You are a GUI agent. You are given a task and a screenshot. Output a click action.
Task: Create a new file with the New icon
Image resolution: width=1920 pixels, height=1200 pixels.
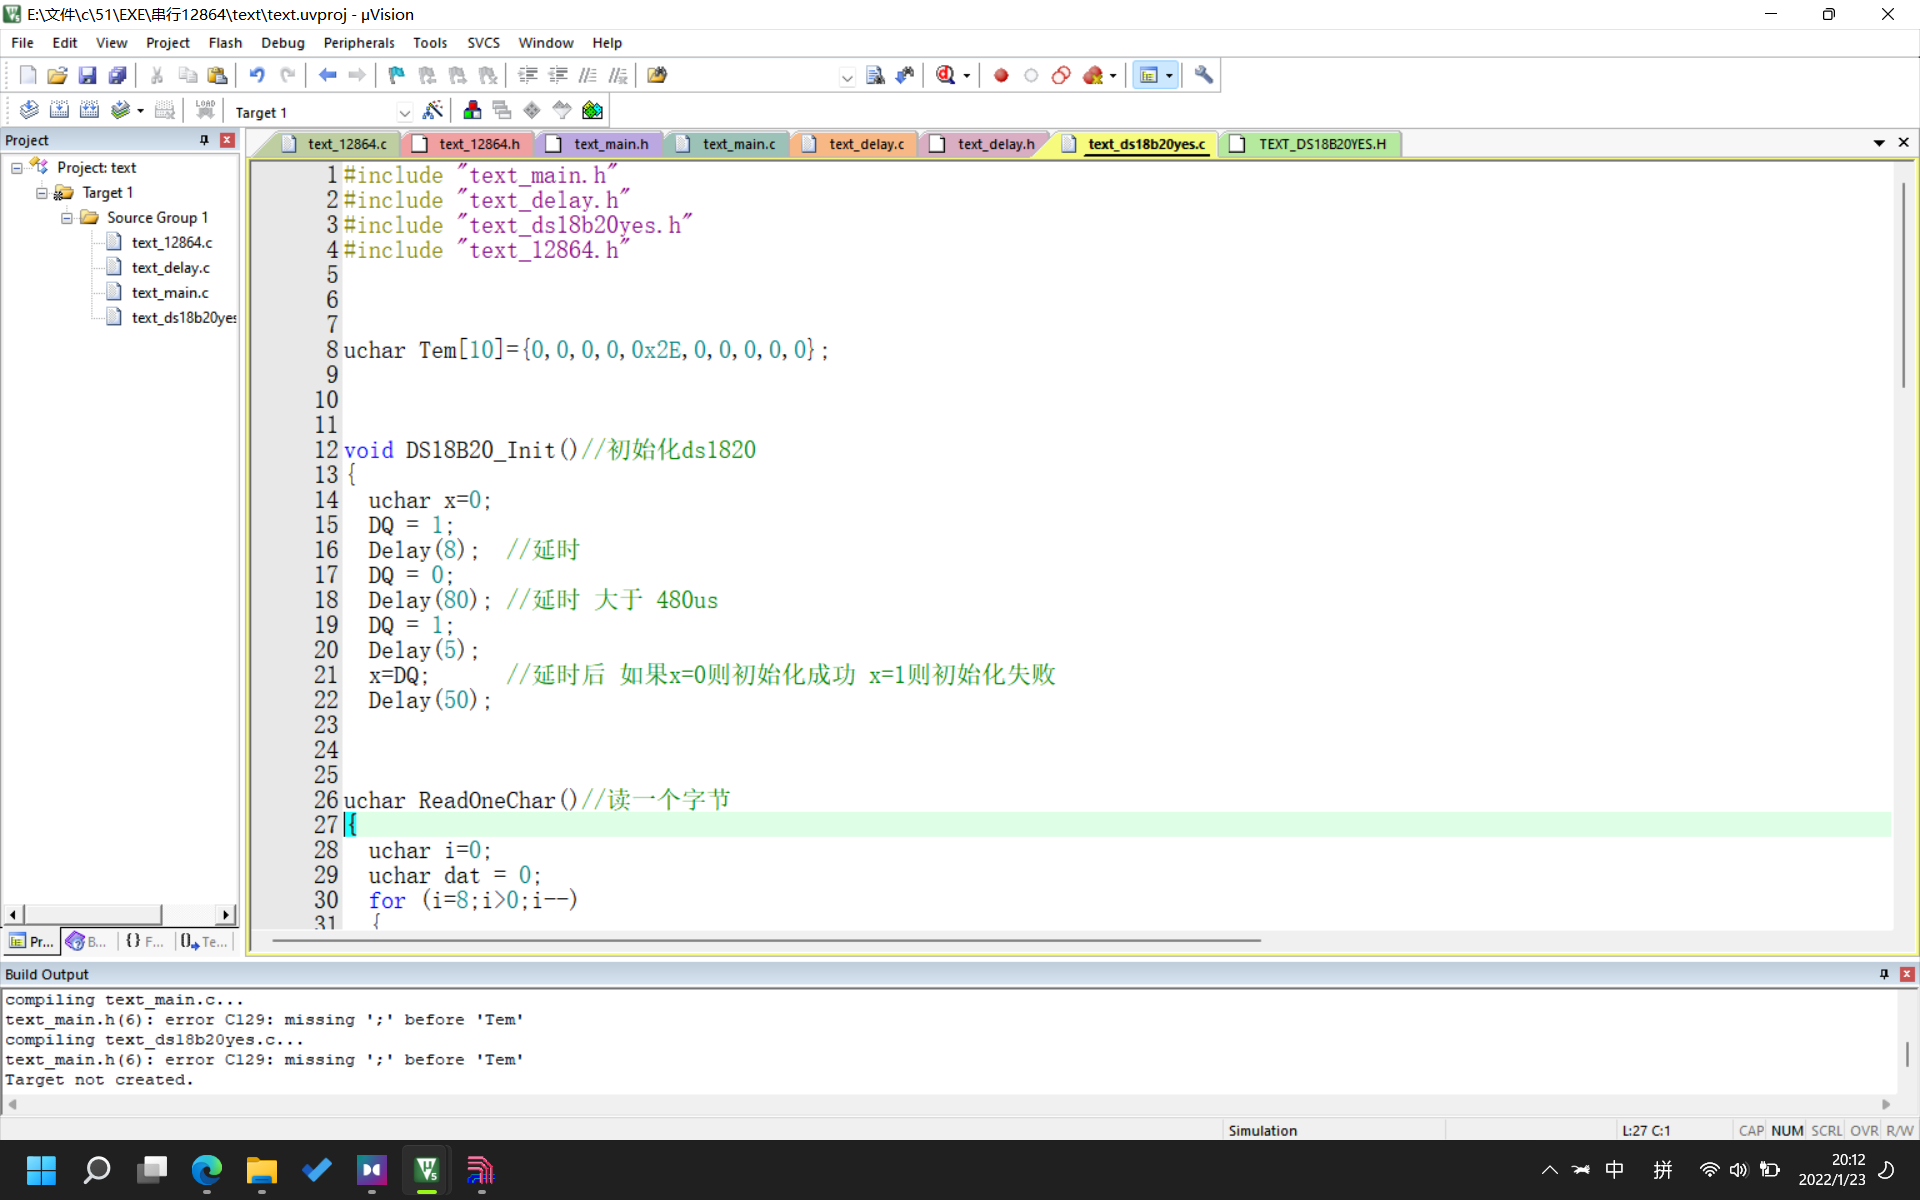pos(28,75)
